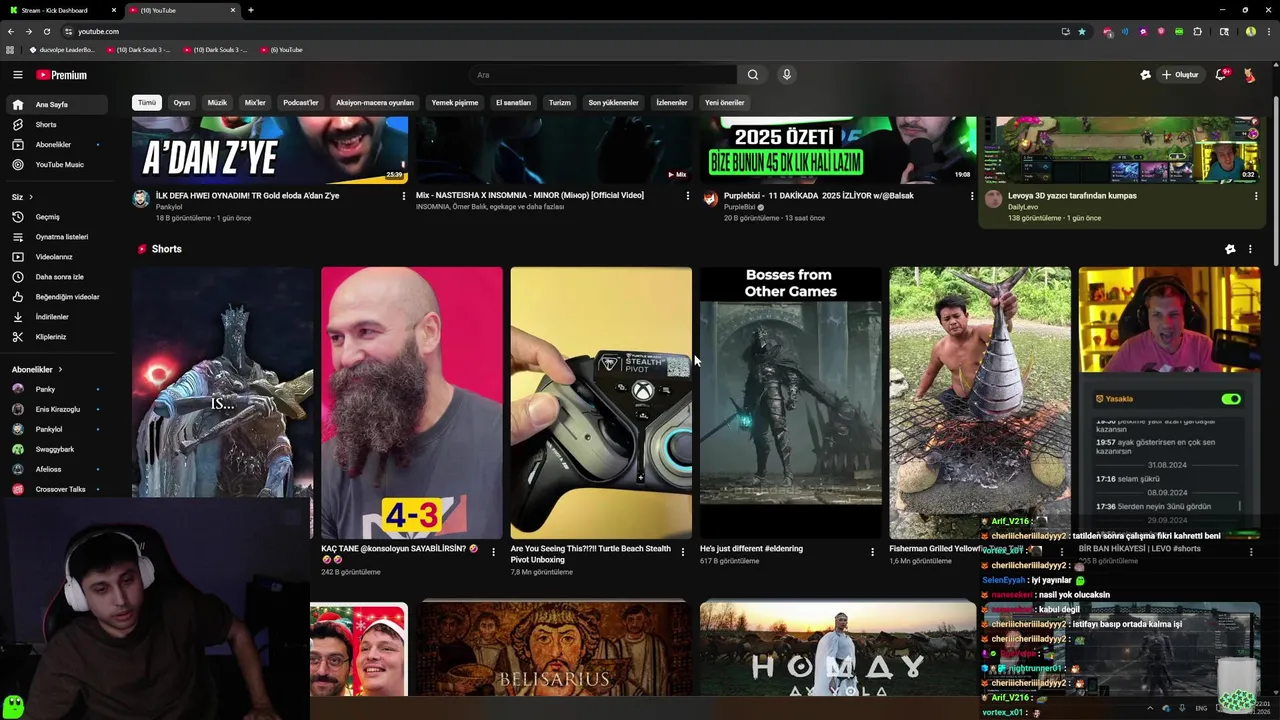Open options for He's just different short
This screenshot has width=1280, height=720.
click(x=872, y=551)
